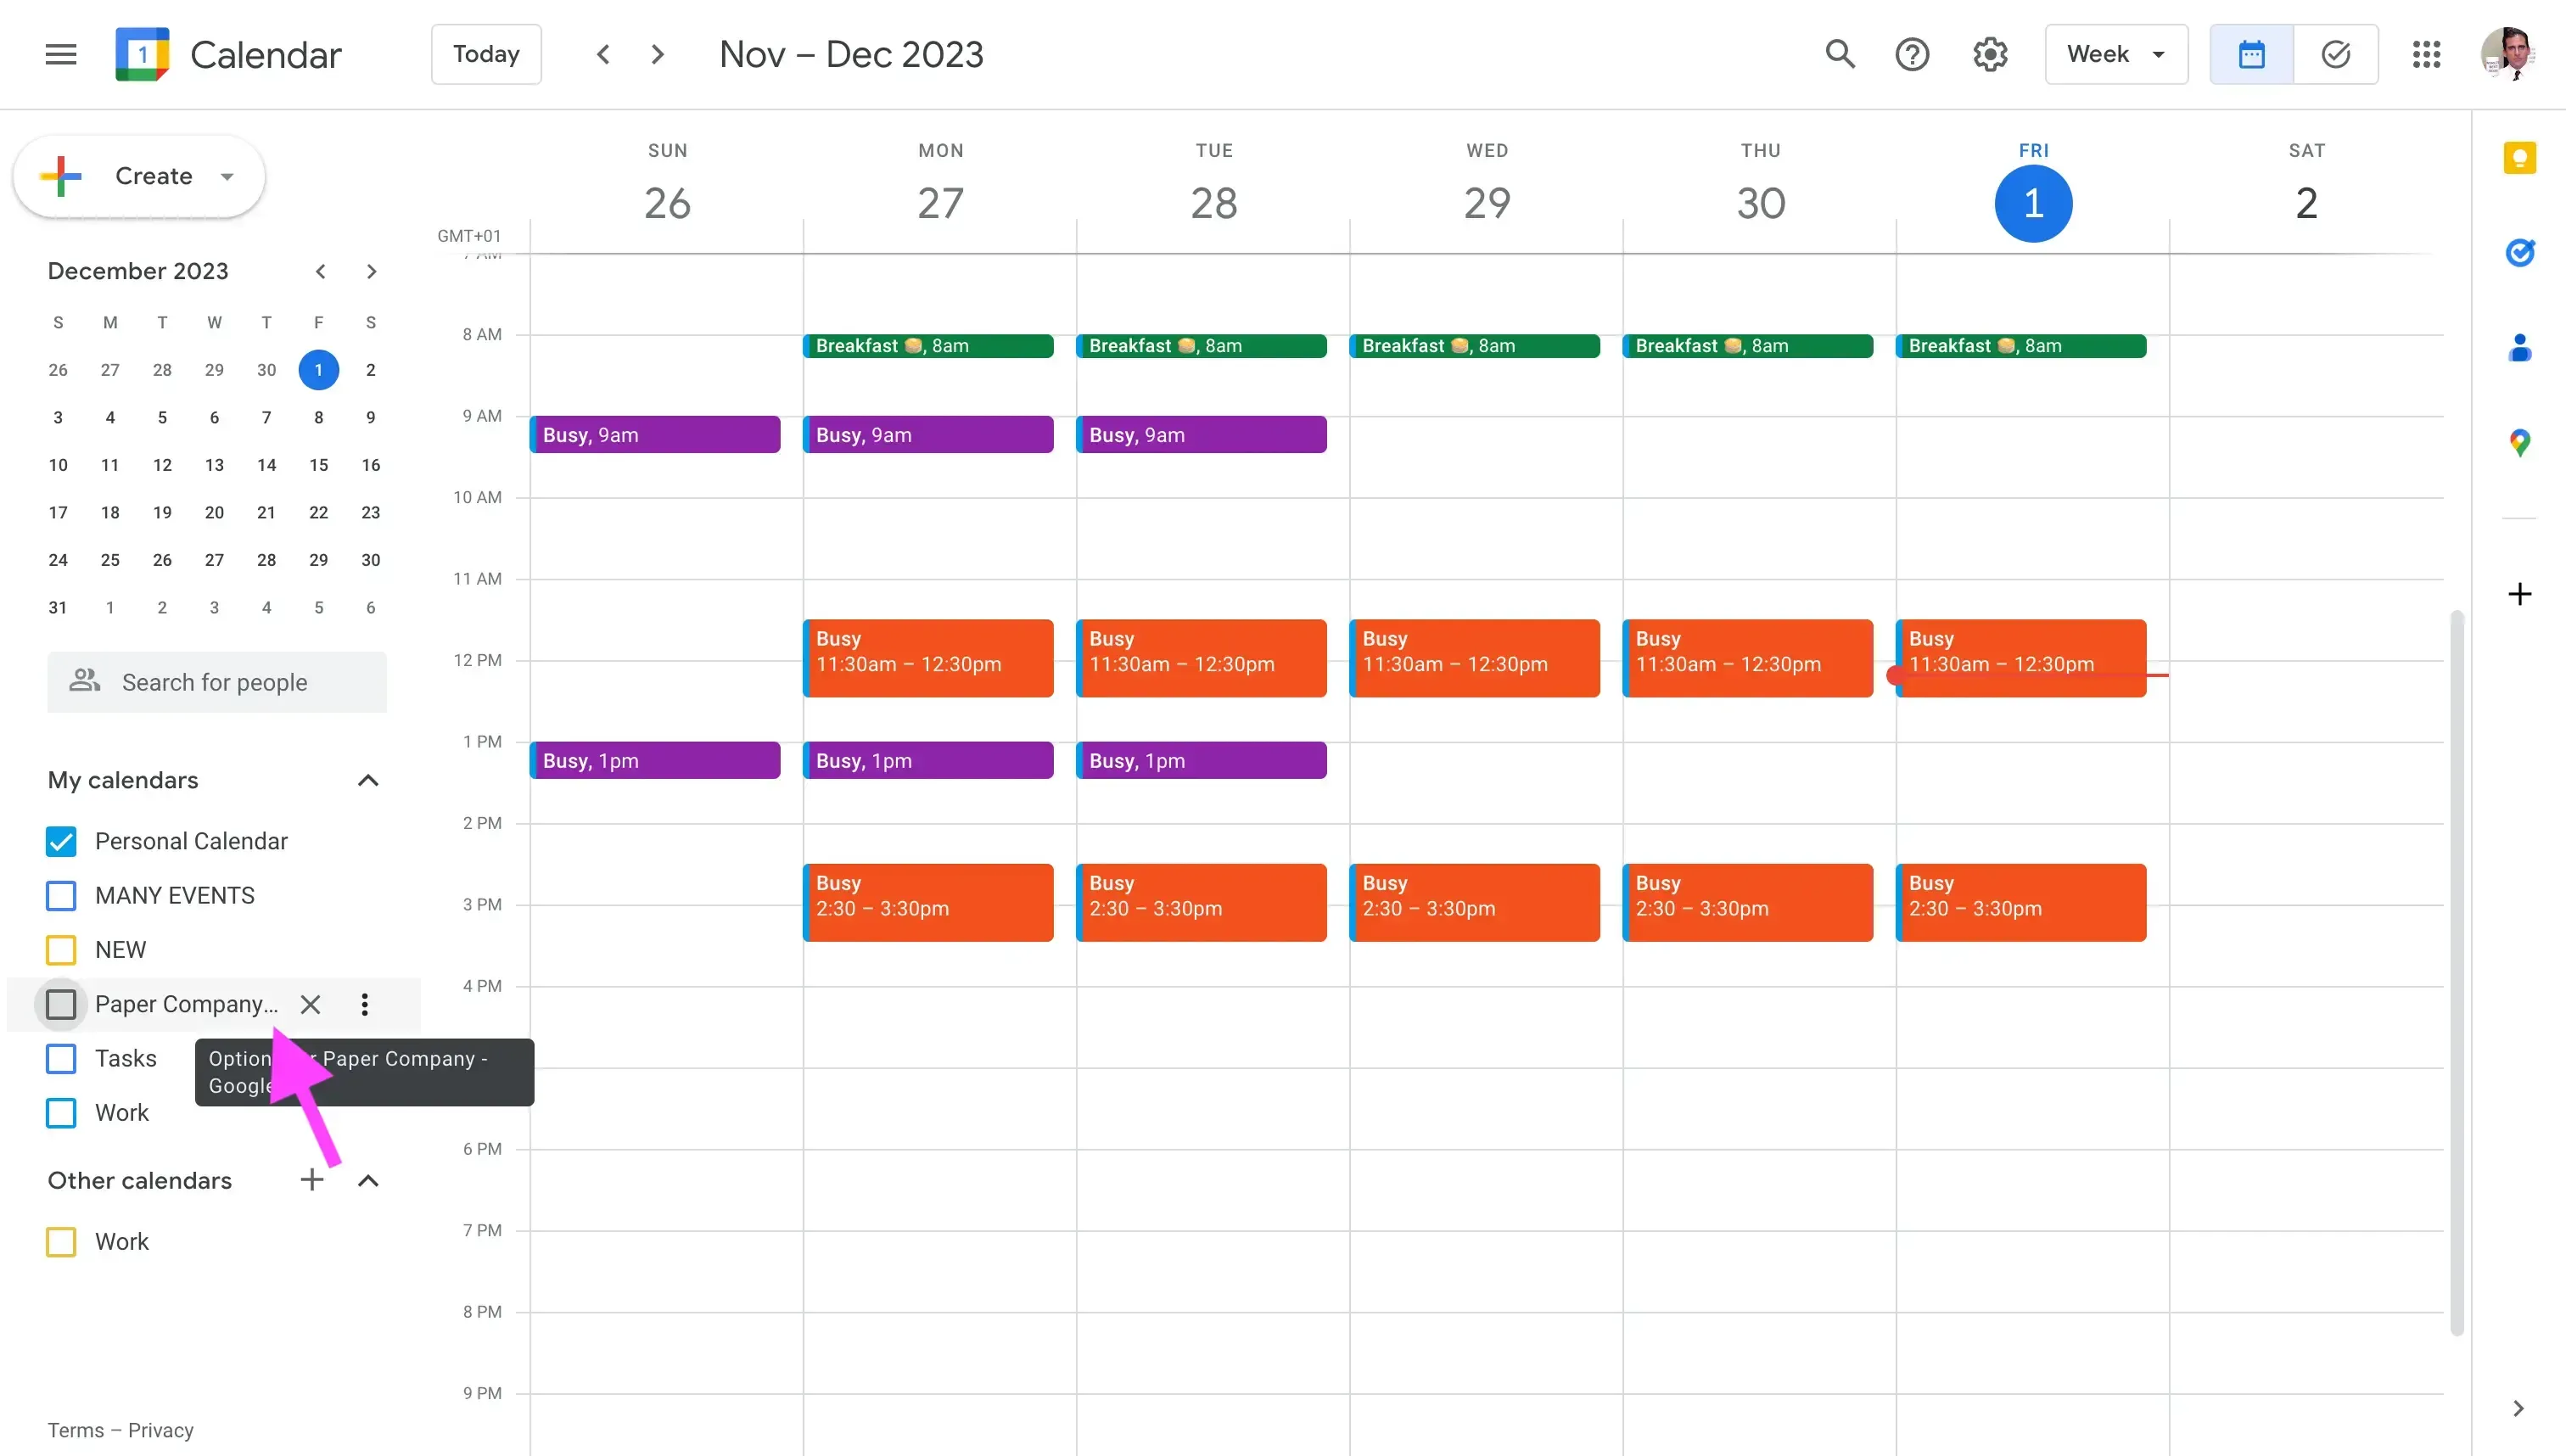Check the NEW calendar checkbox
This screenshot has height=1456, width=2566.
click(61, 949)
